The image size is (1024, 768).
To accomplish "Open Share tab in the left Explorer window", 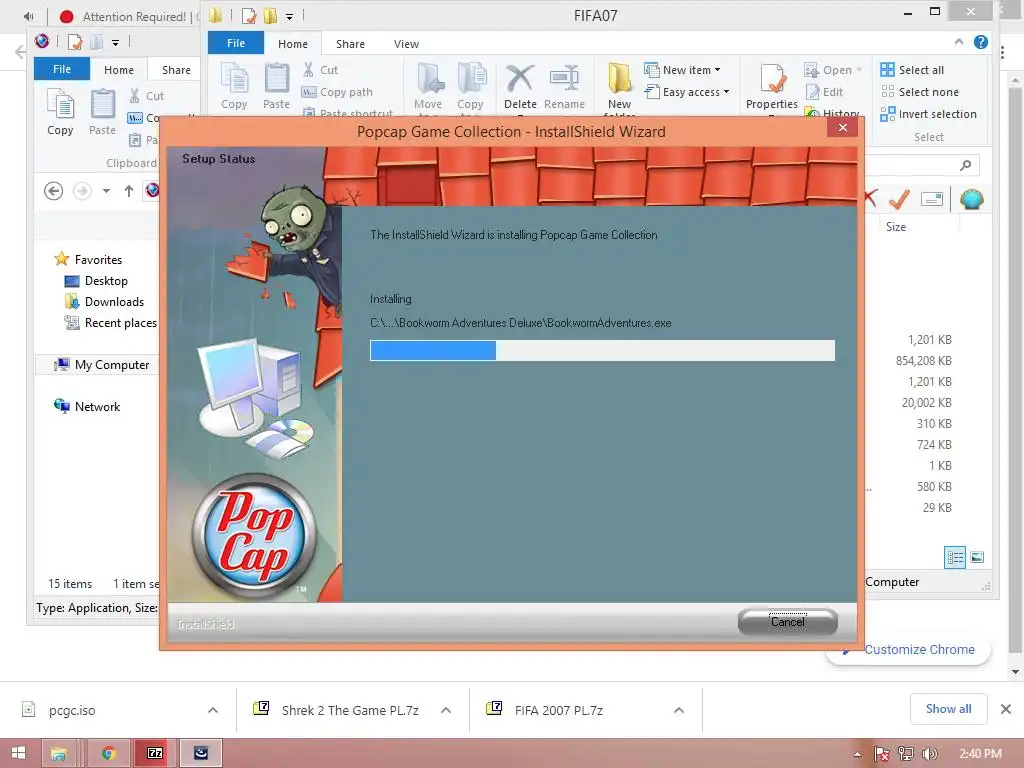I will (x=176, y=70).
